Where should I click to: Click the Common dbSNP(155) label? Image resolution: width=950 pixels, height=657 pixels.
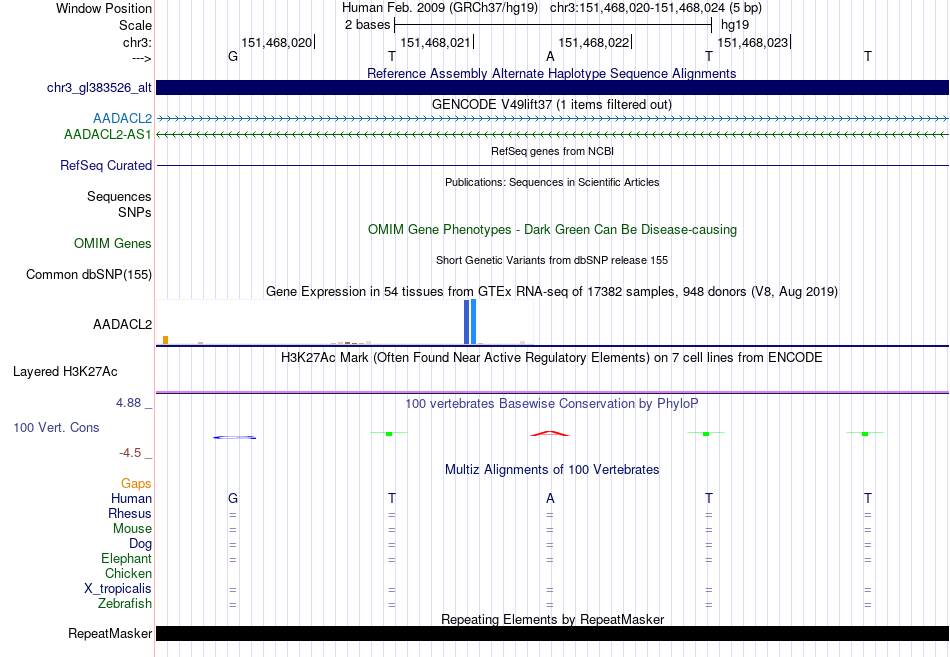(89, 275)
